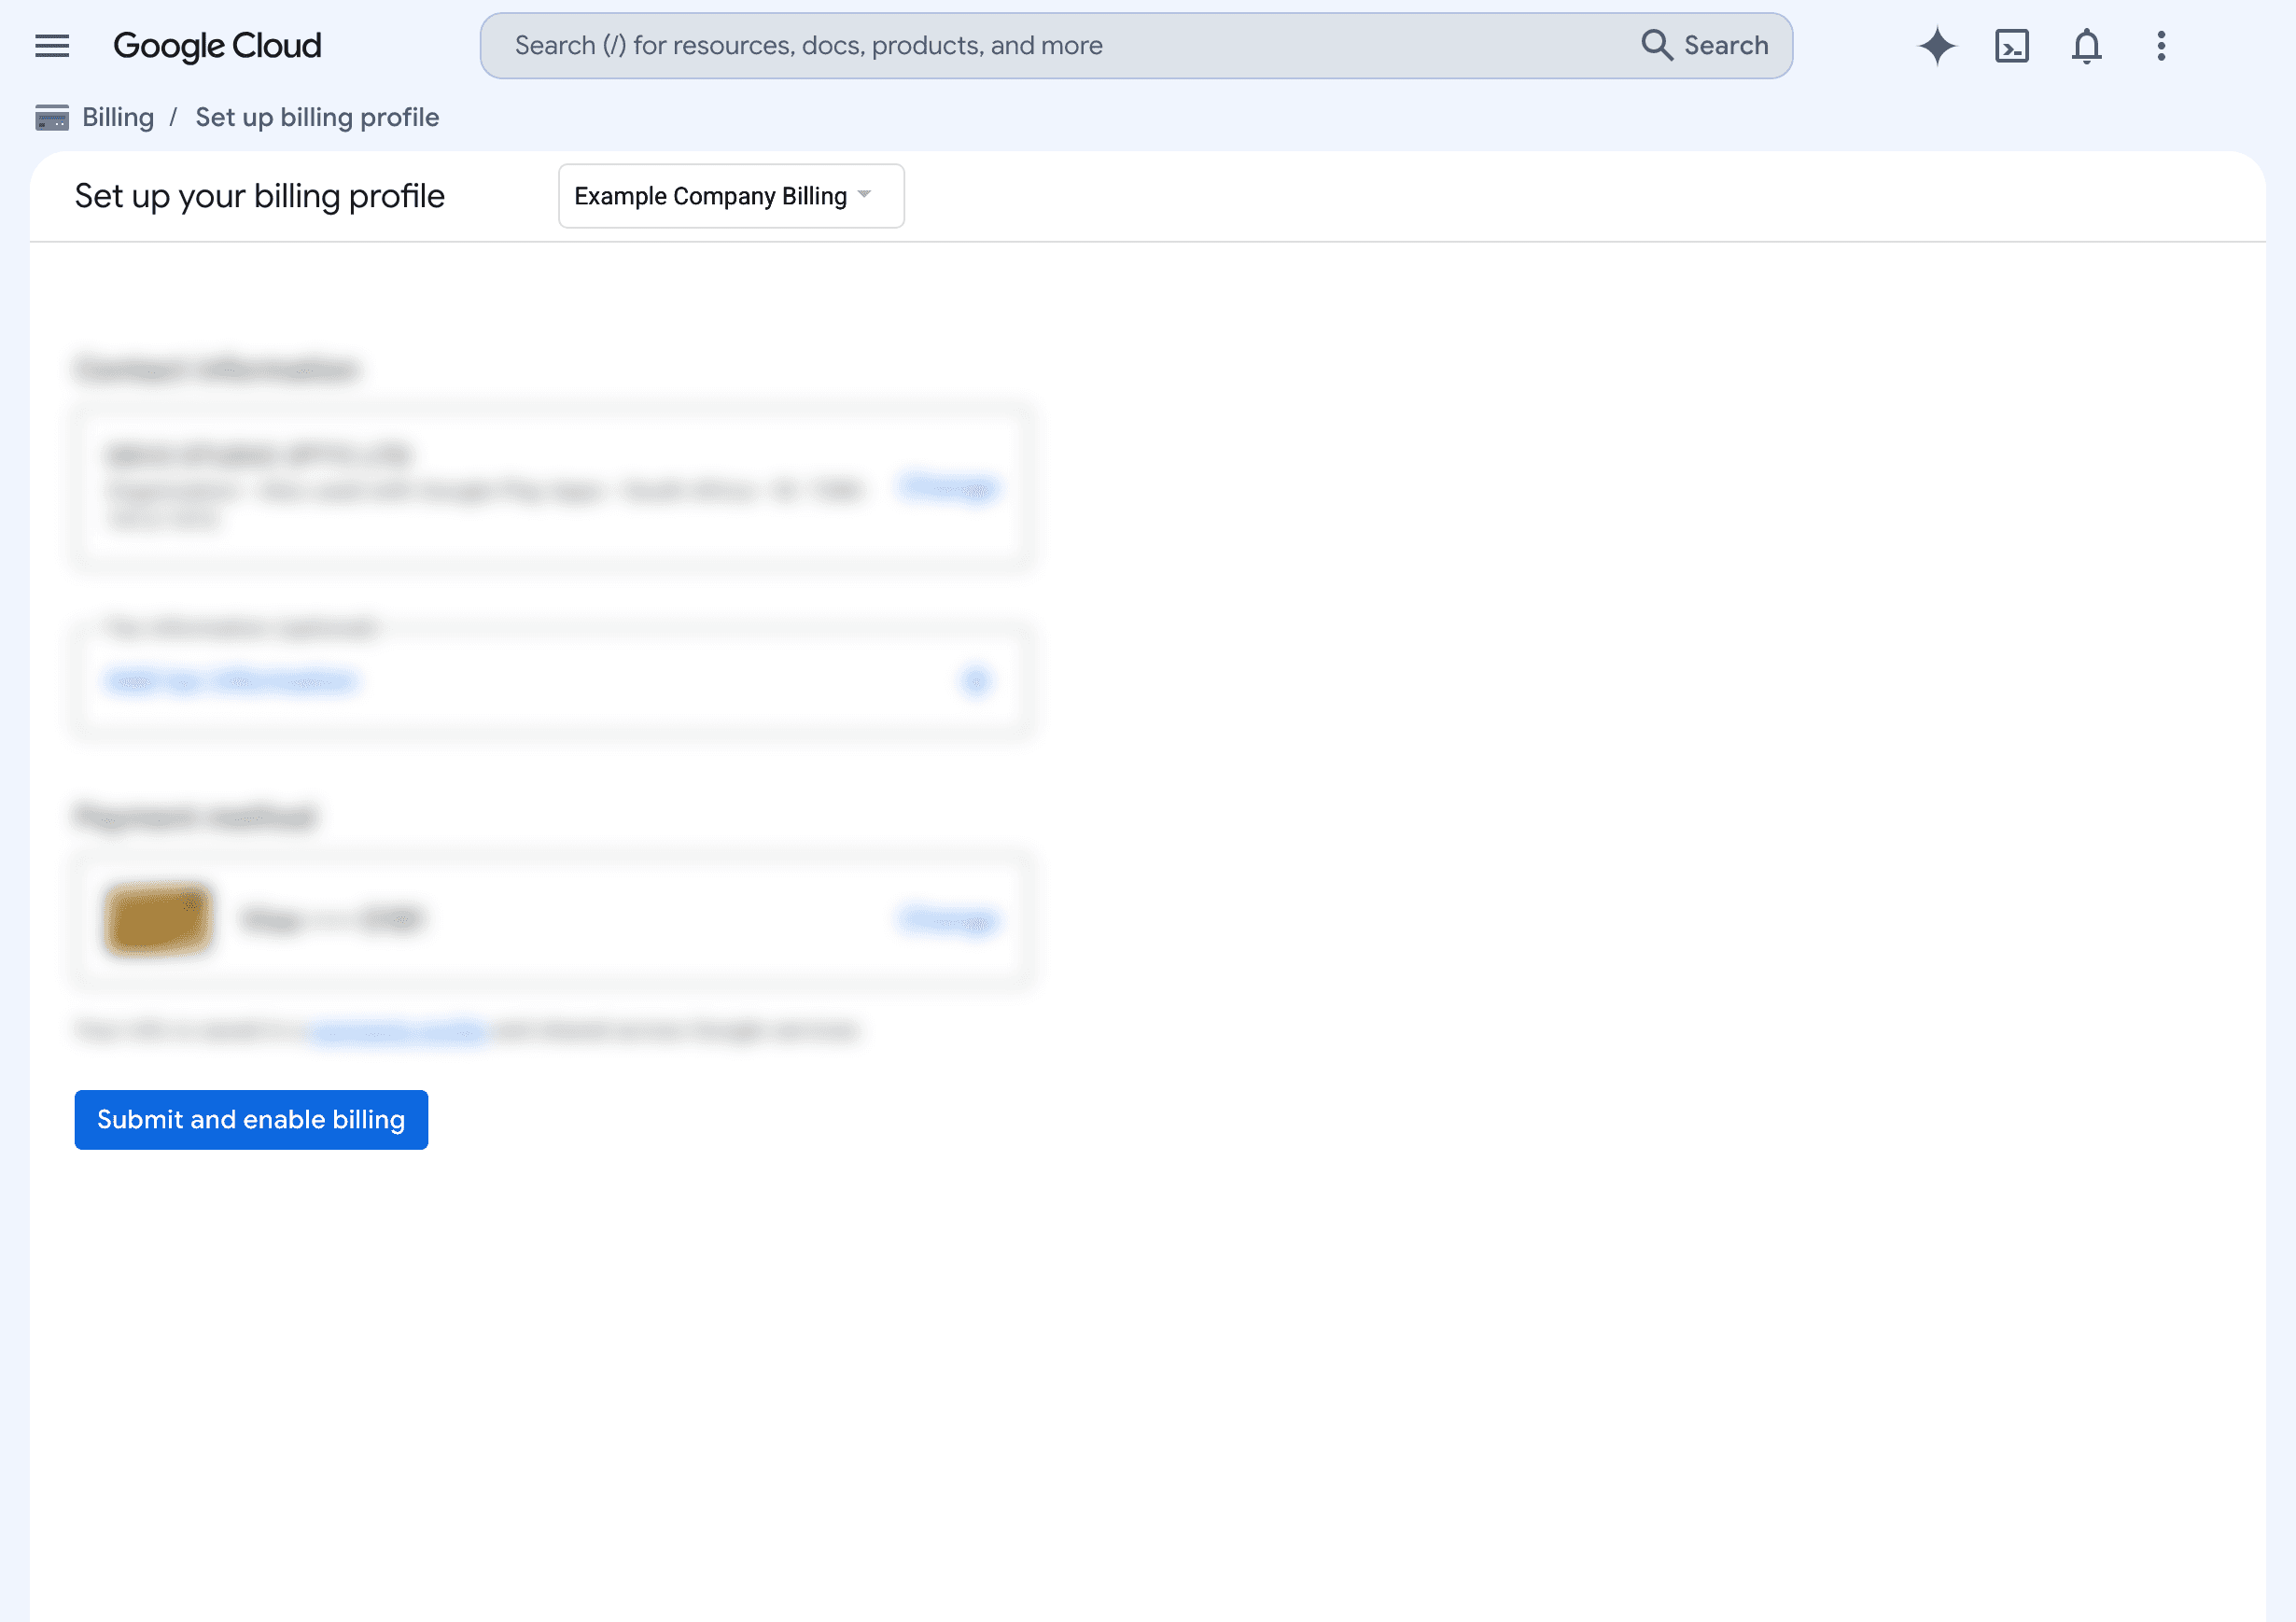Click the Google Cloud logo
This screenshot has height=1622, width=2296.
217,46
